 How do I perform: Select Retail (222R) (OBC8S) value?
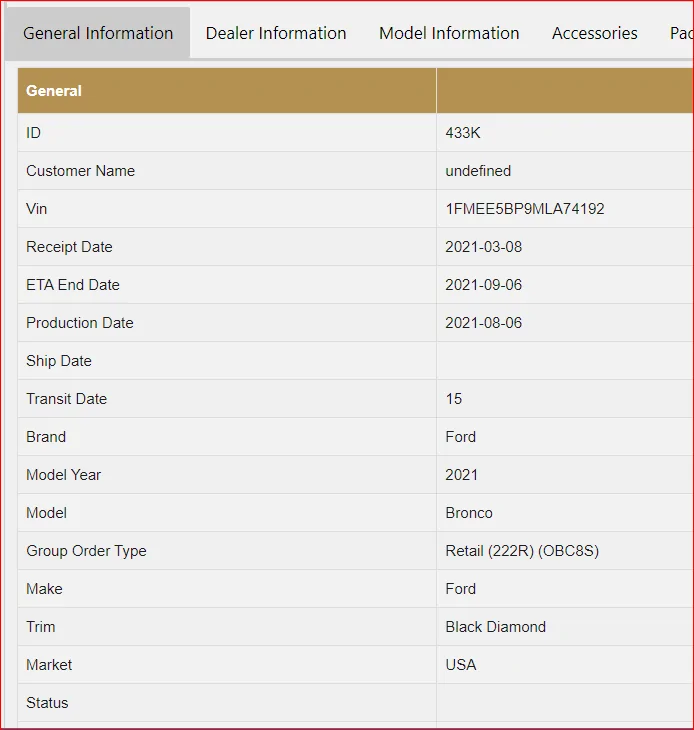pyautogui.click(x=522, y=551)
